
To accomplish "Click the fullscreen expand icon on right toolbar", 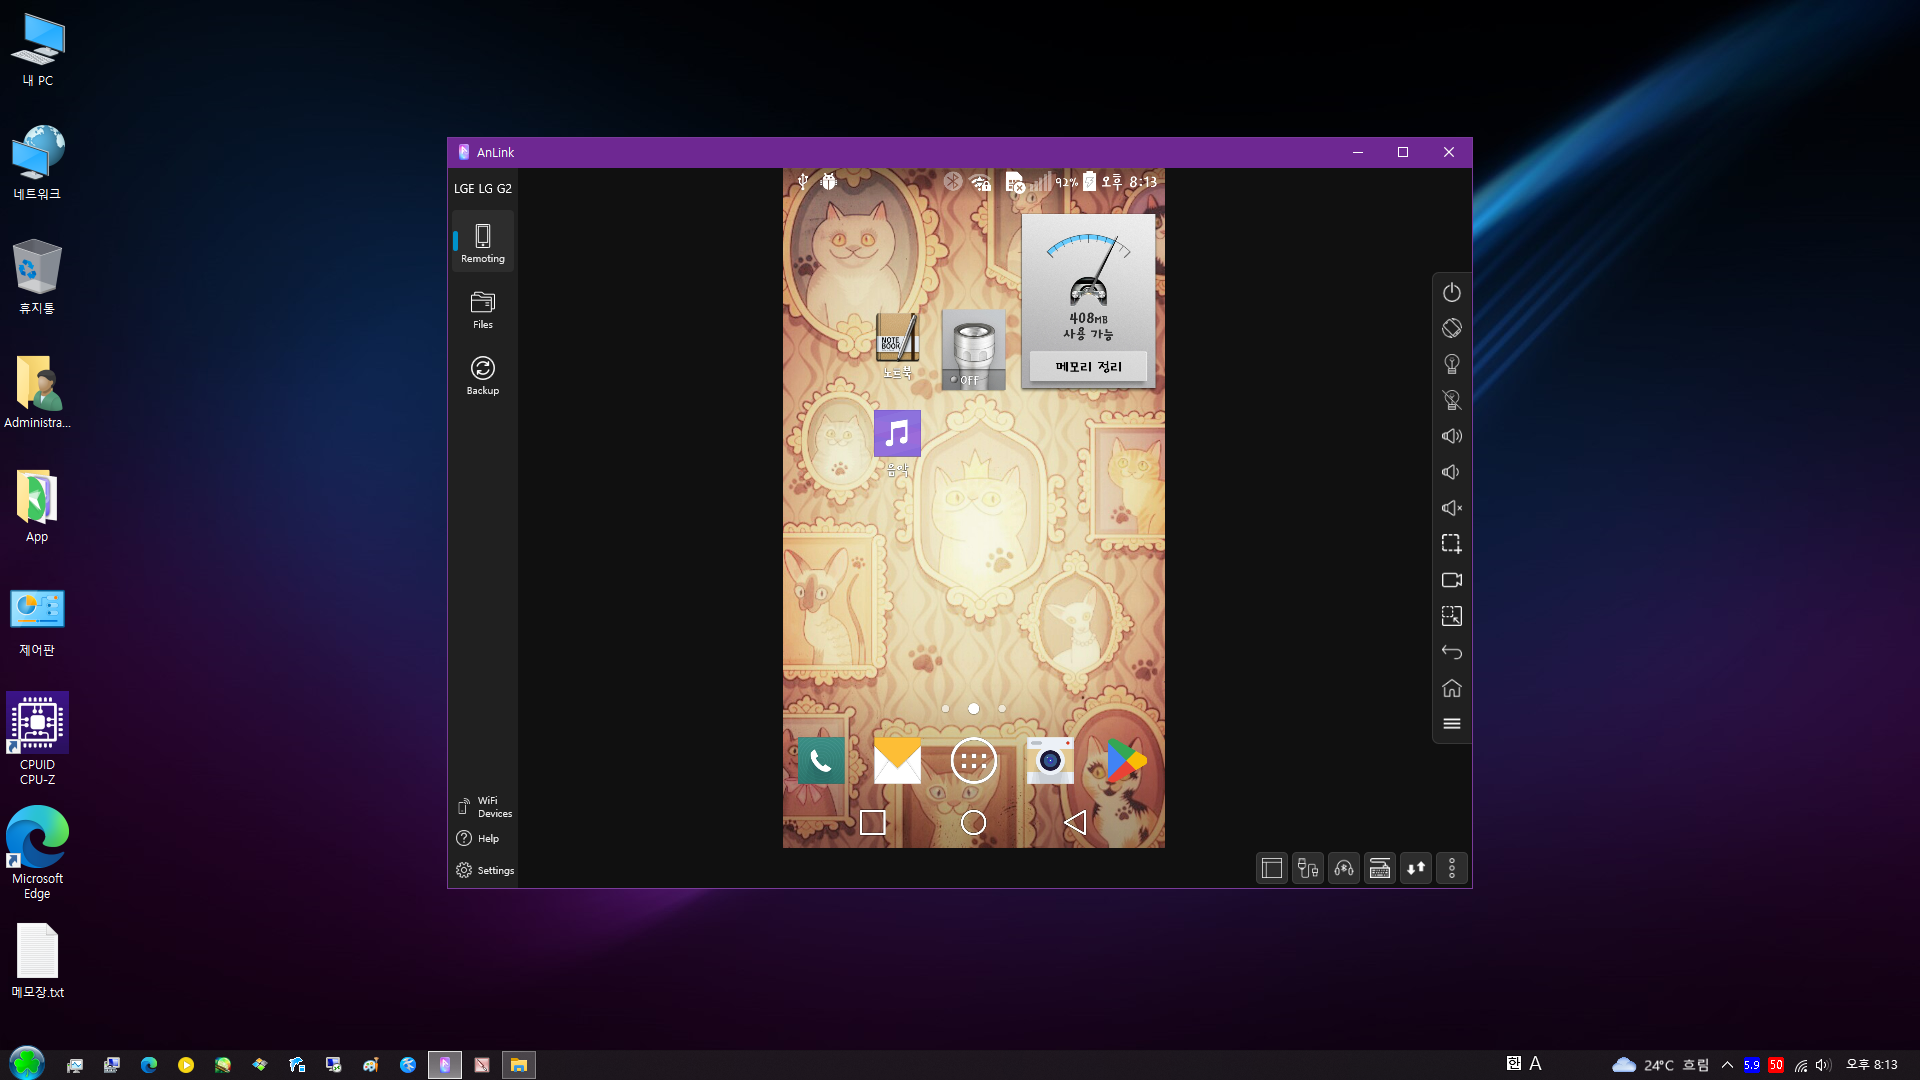I will [x=1451, y=616].
